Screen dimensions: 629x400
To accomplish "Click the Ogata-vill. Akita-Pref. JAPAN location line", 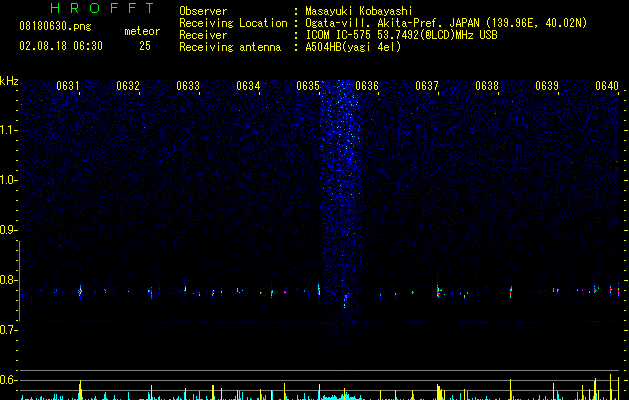I will click(x=446, y=23).
